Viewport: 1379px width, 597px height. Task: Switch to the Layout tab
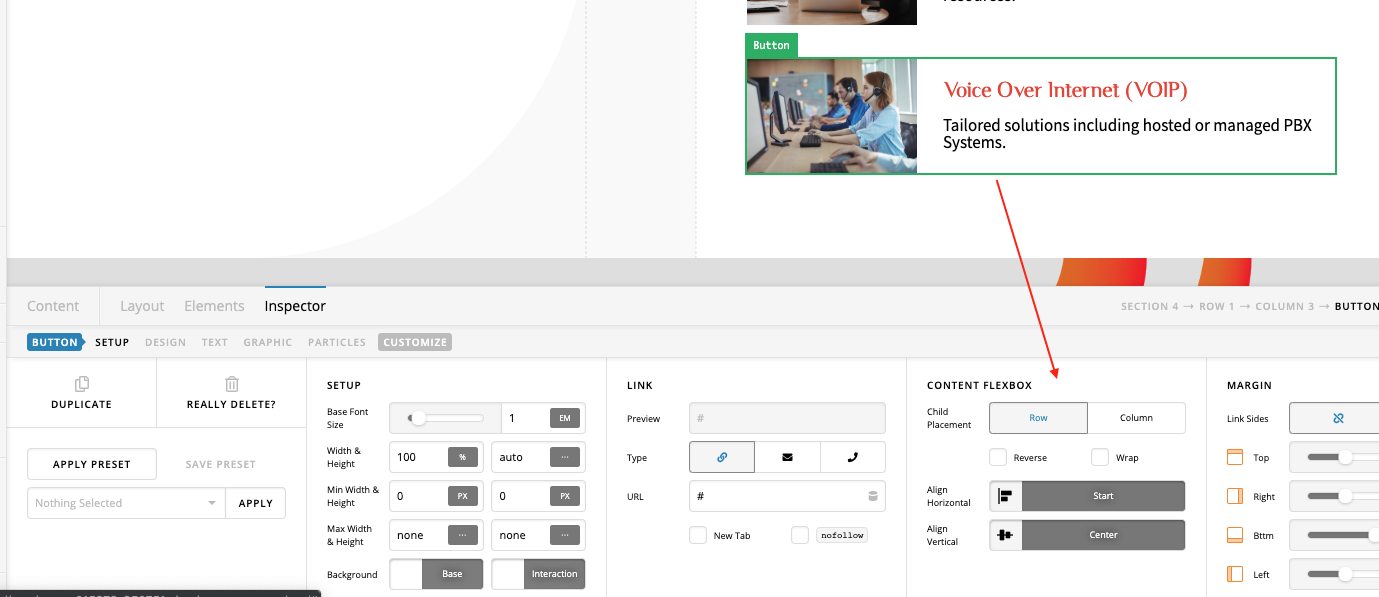pyautogui.click(x=142, y=306)
